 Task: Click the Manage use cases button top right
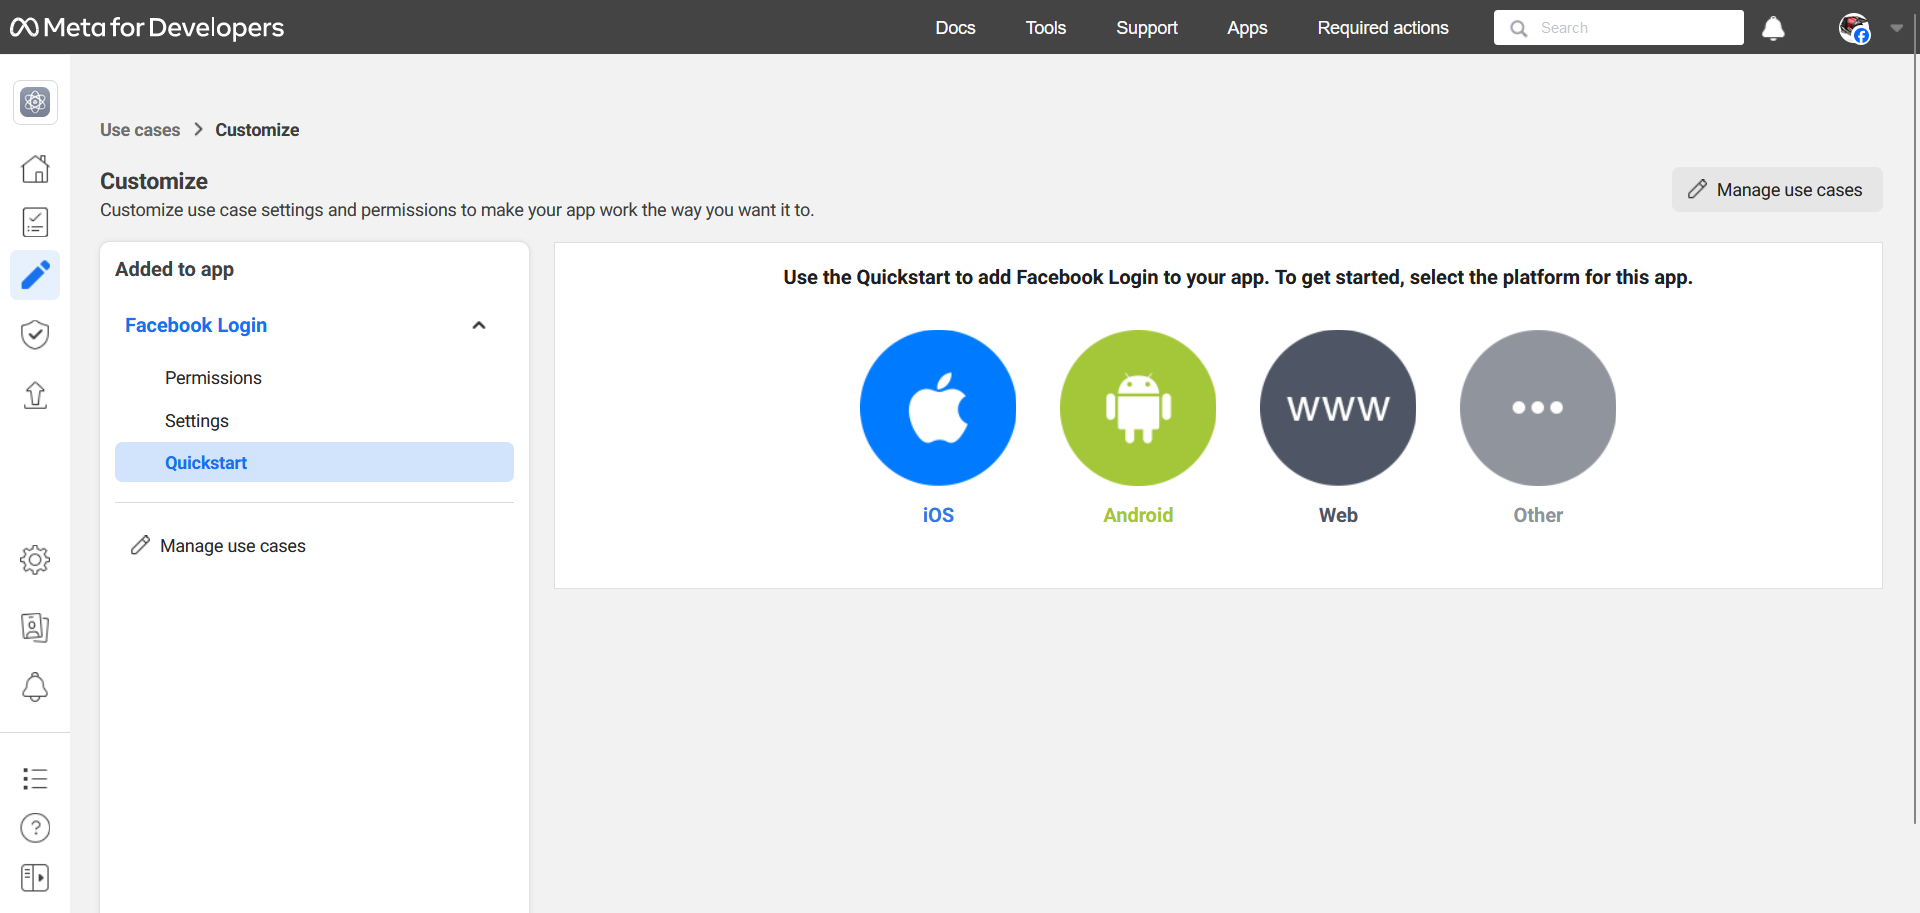[1777, 189]
